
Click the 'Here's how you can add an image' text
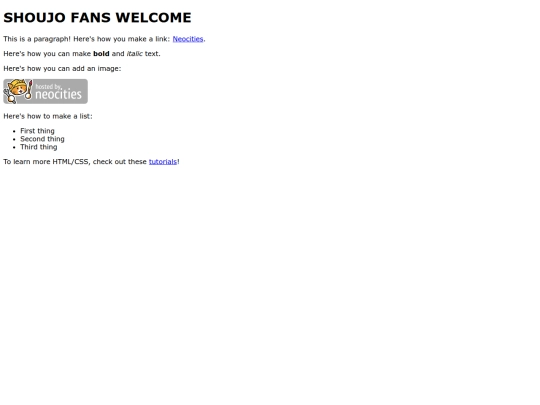point(62,69)
